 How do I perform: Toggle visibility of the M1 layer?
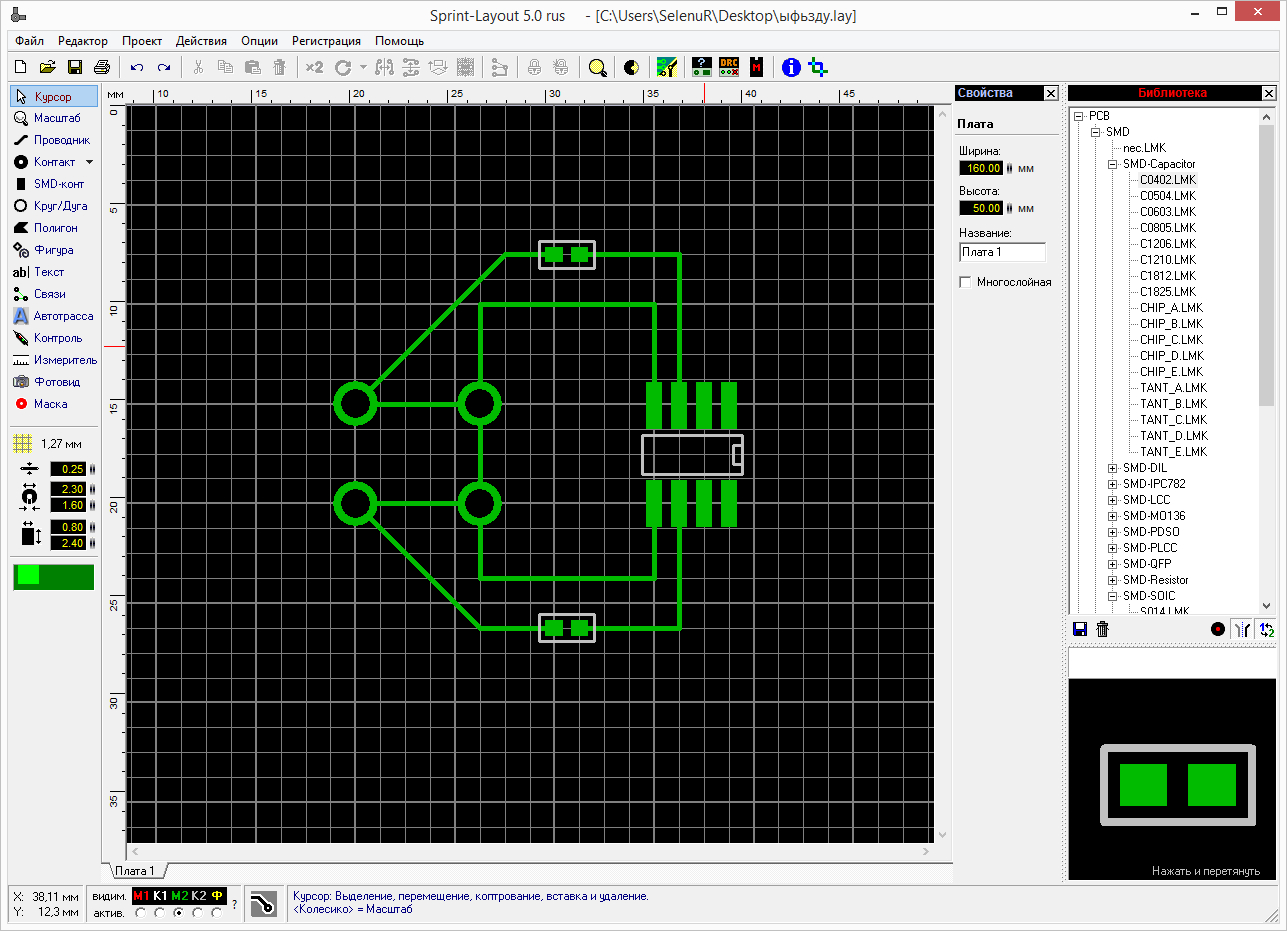pyautogui.click(x=140, y=895)
